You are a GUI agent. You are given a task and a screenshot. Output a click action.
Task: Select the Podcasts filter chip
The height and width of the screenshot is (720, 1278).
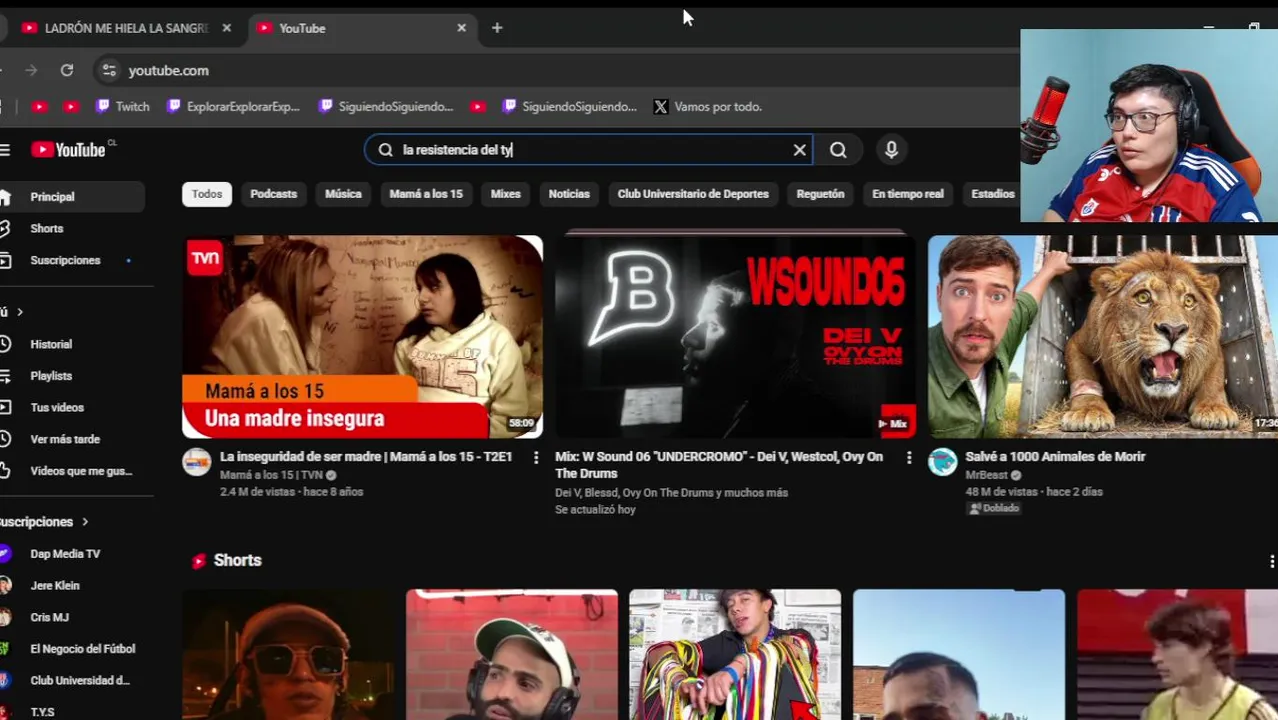coord(274,194)
